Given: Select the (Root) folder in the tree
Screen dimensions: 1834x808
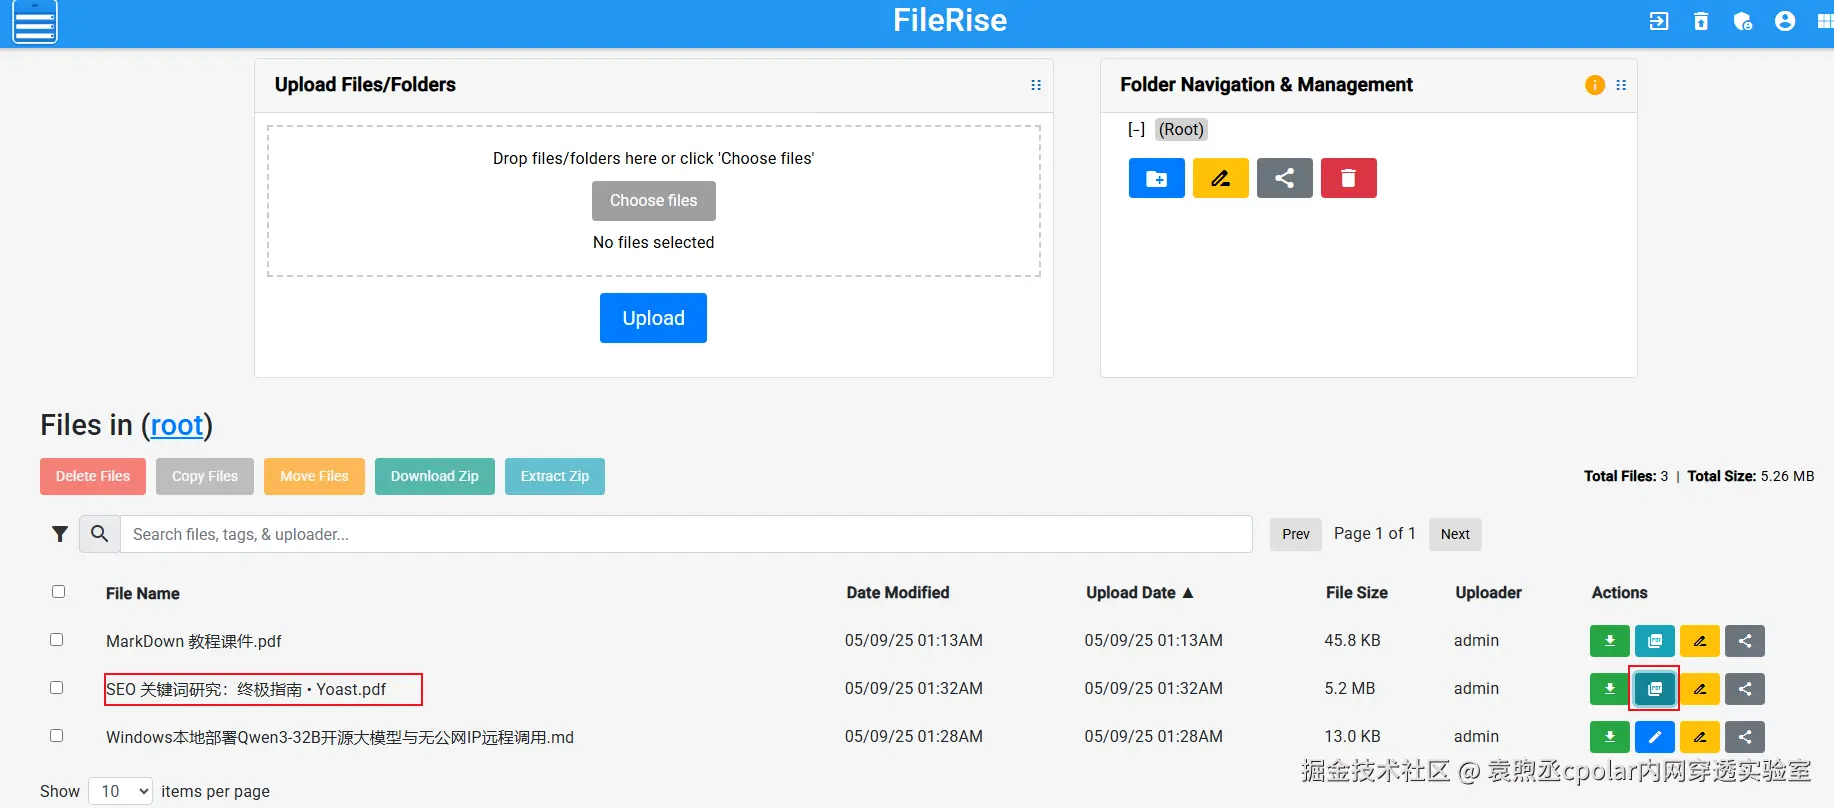Looking at the screenshot, I should point(1181,129).
